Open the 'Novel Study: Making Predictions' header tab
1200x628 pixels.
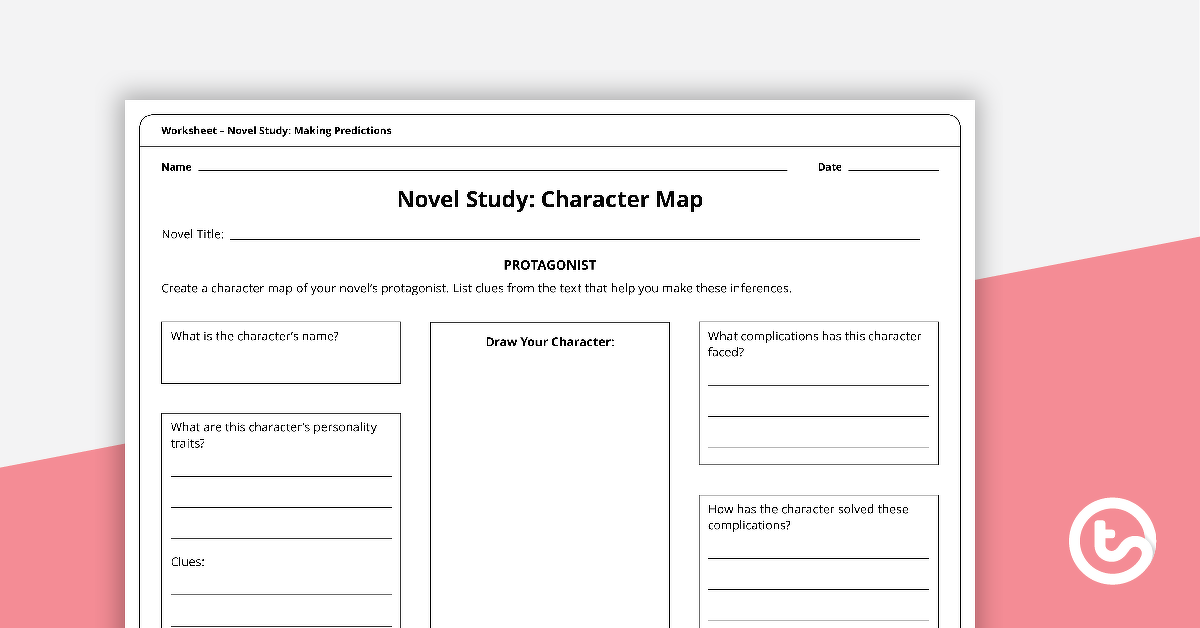click(x=278, y=130)
